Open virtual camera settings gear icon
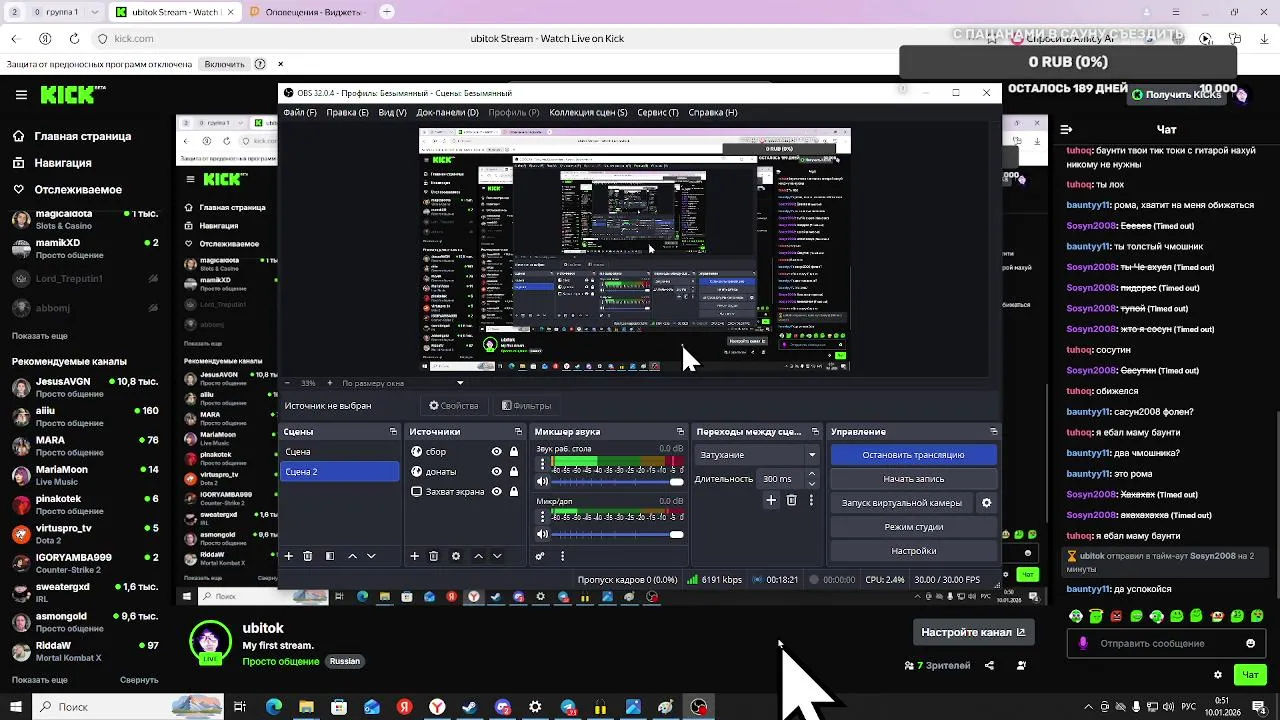Screen dimensions: 1280x720 tap(986, 503)
